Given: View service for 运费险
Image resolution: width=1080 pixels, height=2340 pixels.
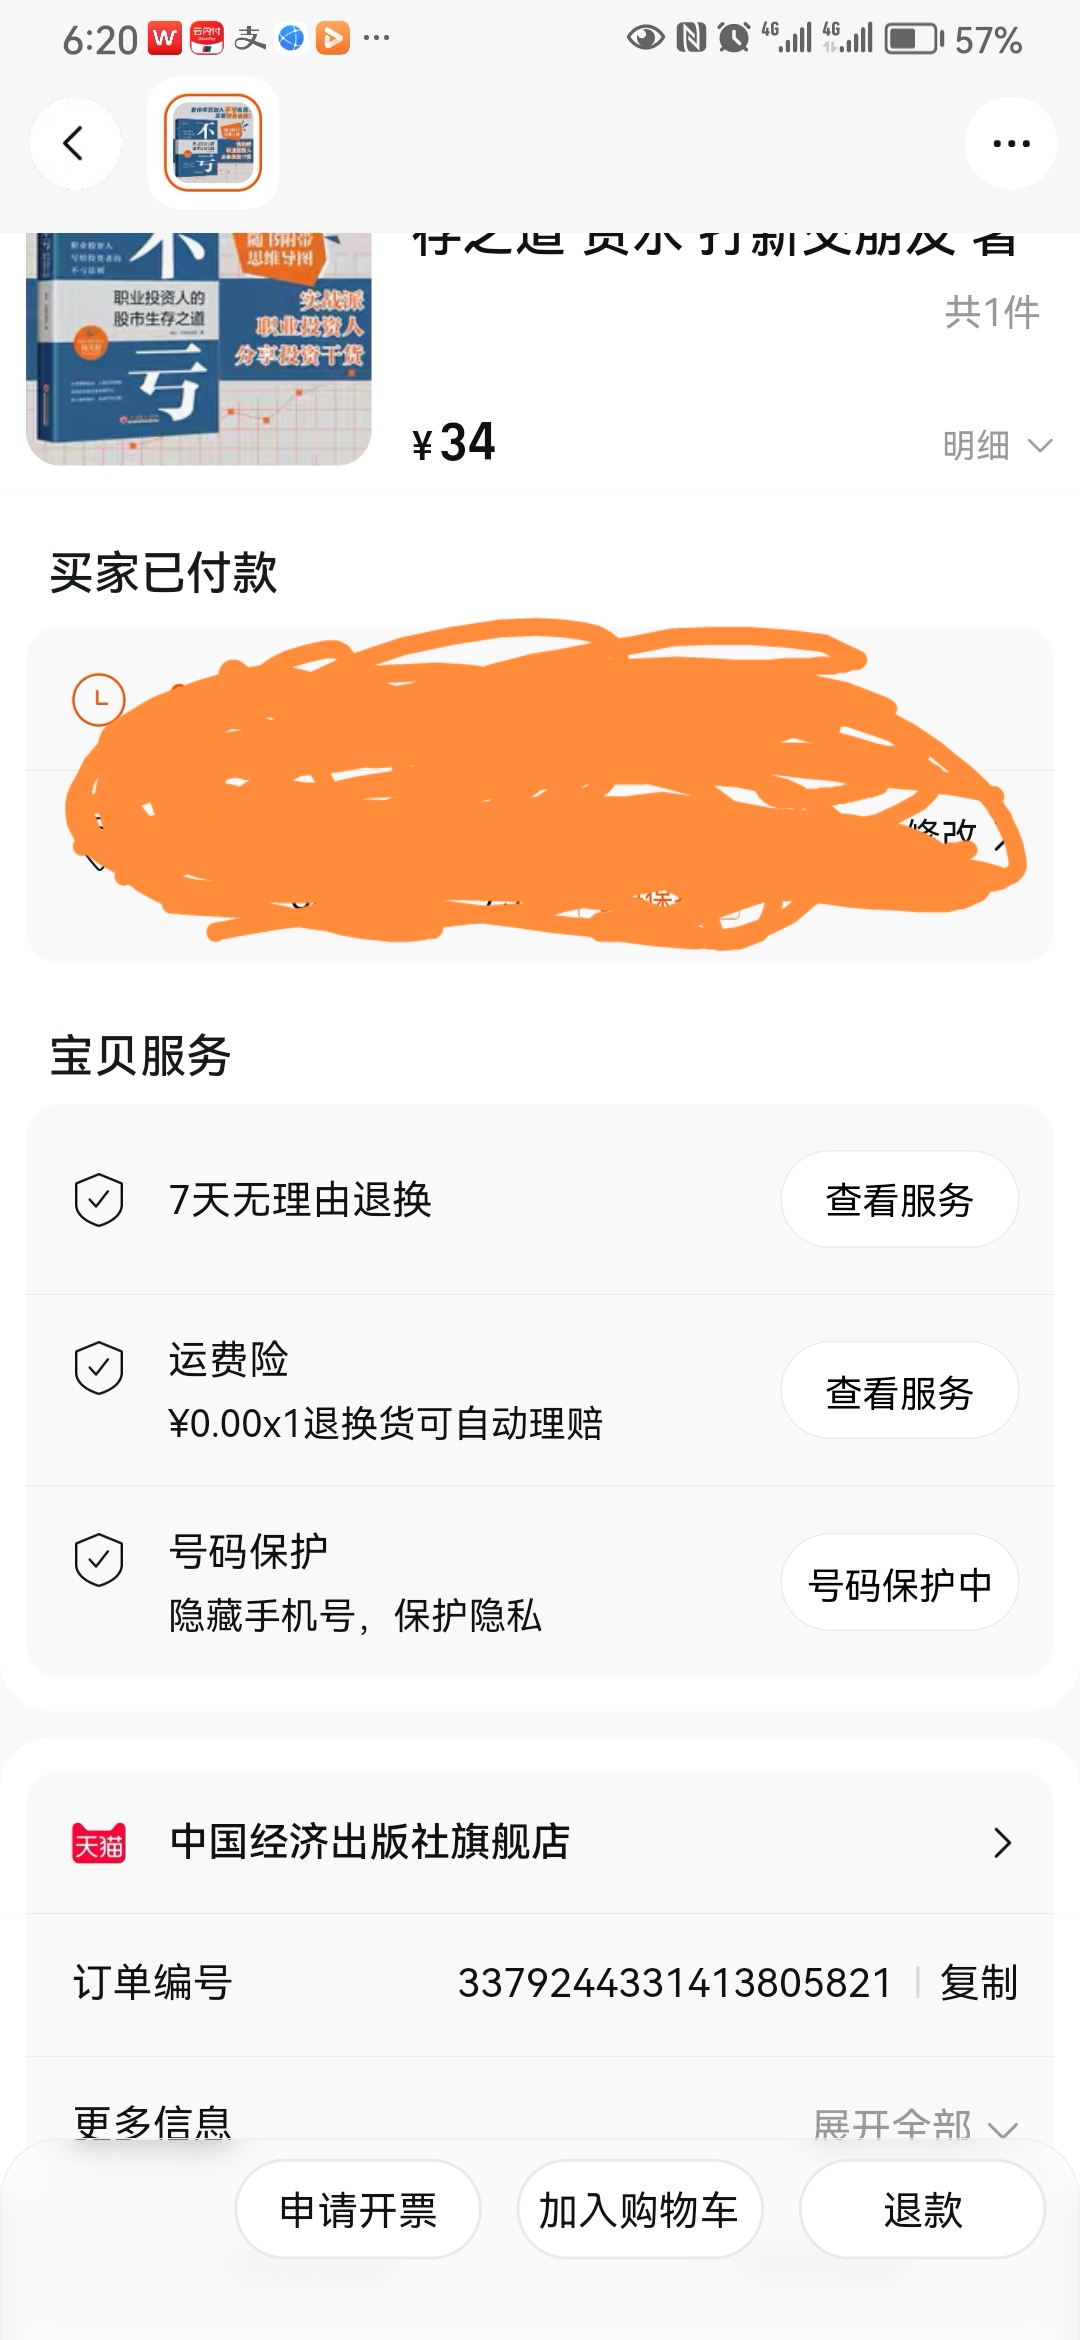Looking at the screenshot, I should tap(899, 1391).
